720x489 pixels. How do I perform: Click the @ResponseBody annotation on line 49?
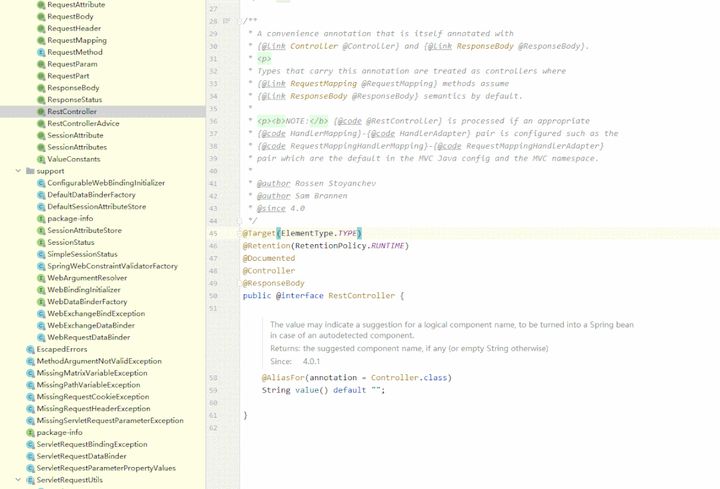(274, 283)
